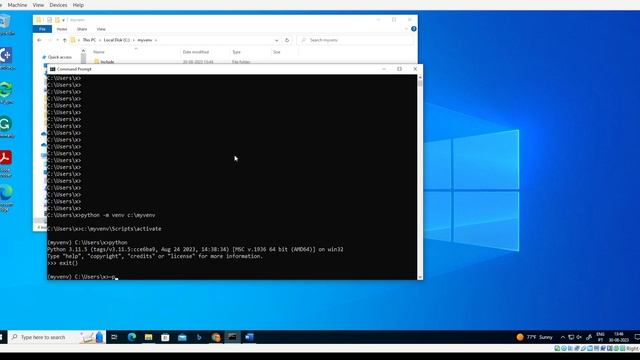Click the Up-one-level arrow in File Explorer

pyautogui.click(x=64, y=40)
